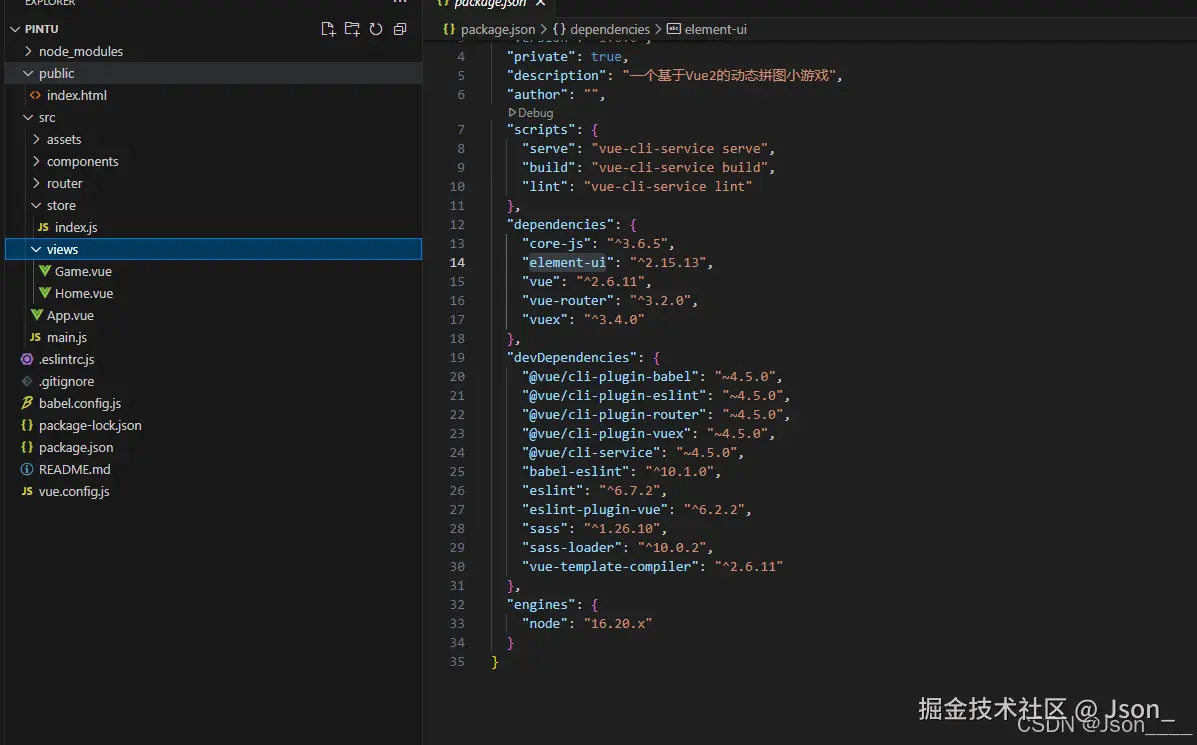Collapse the src folder
Screen dimensions: 1197x745
(x=47, y=117)
